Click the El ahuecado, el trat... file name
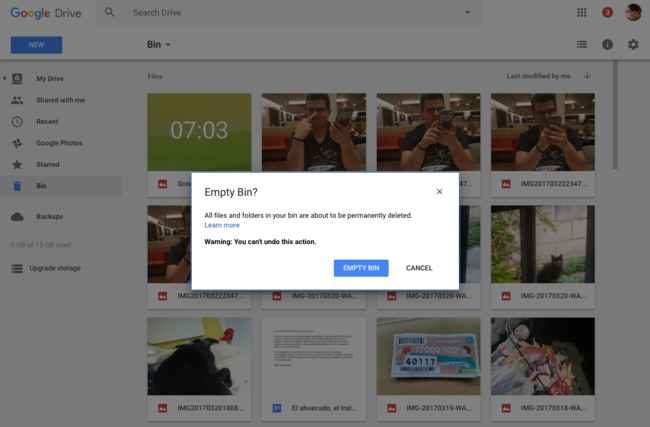The image size is (650, 427). coord(325,408)
